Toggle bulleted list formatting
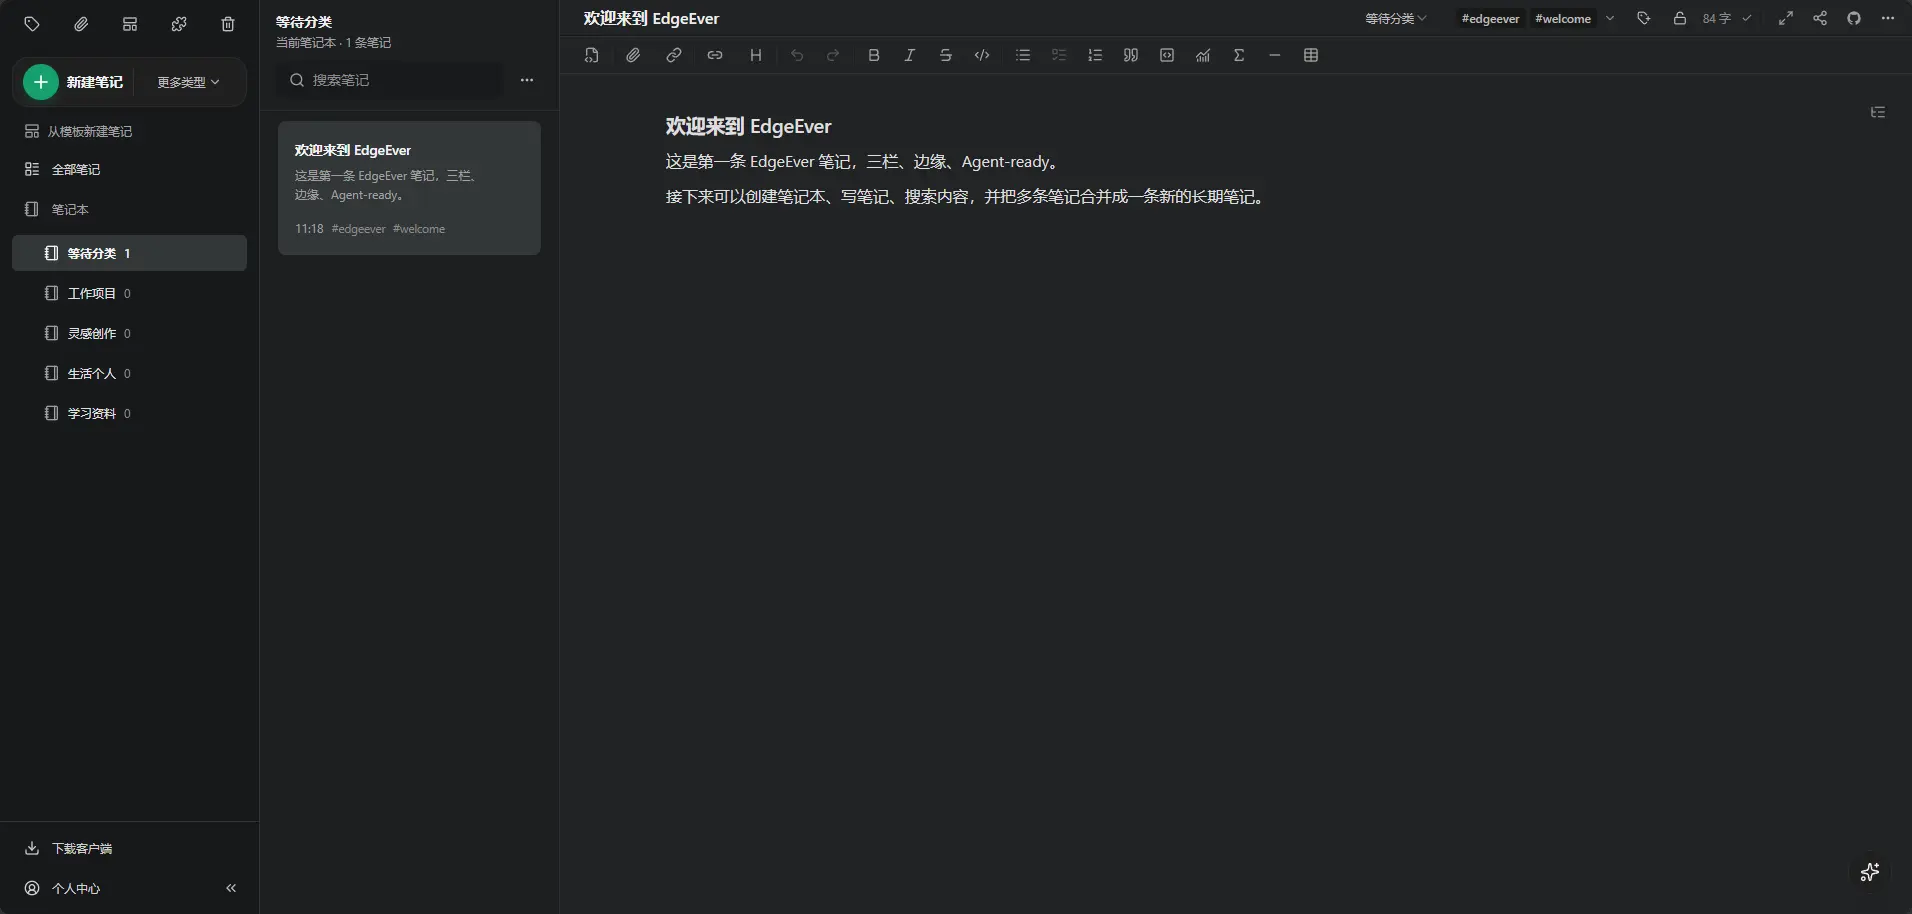 (1023, 55)
